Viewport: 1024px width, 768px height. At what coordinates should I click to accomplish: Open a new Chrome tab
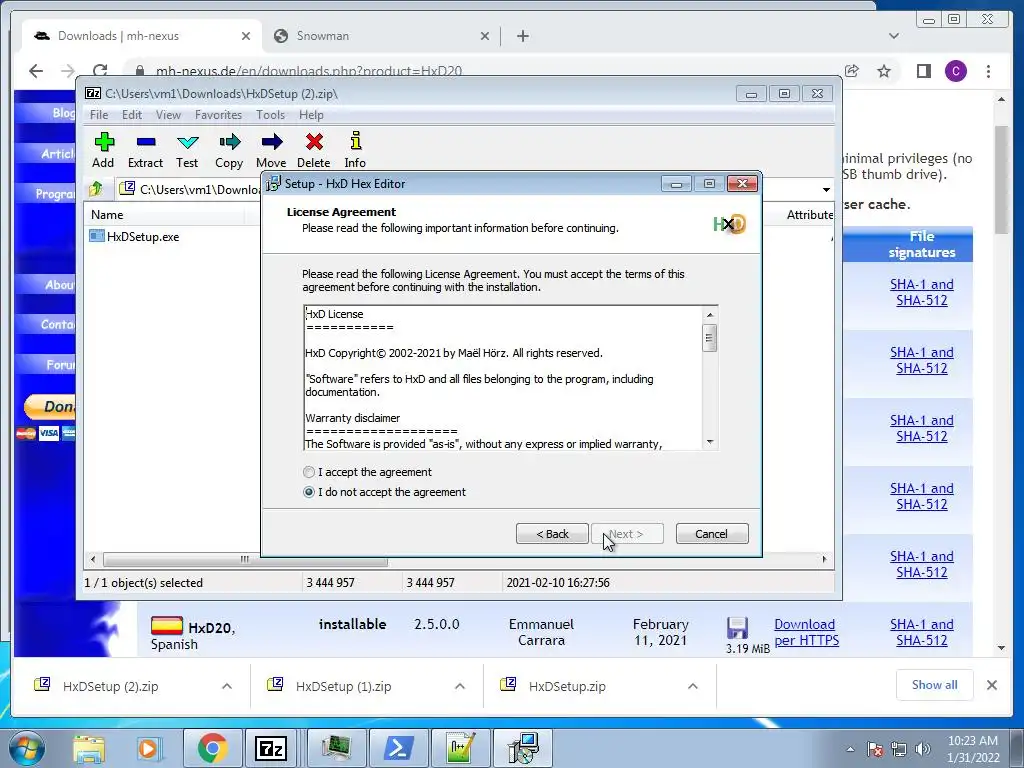click(x=522, y=36)
